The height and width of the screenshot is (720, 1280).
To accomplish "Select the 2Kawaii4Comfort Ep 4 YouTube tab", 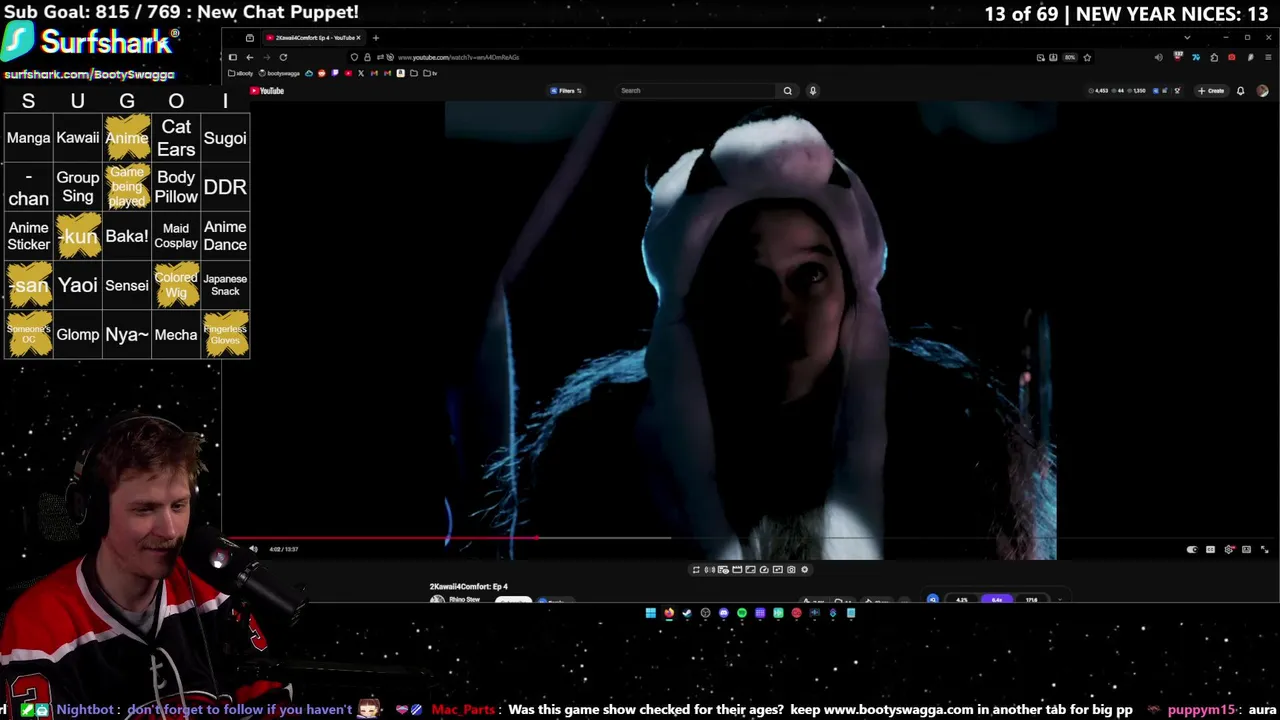I will pos(314,38).
